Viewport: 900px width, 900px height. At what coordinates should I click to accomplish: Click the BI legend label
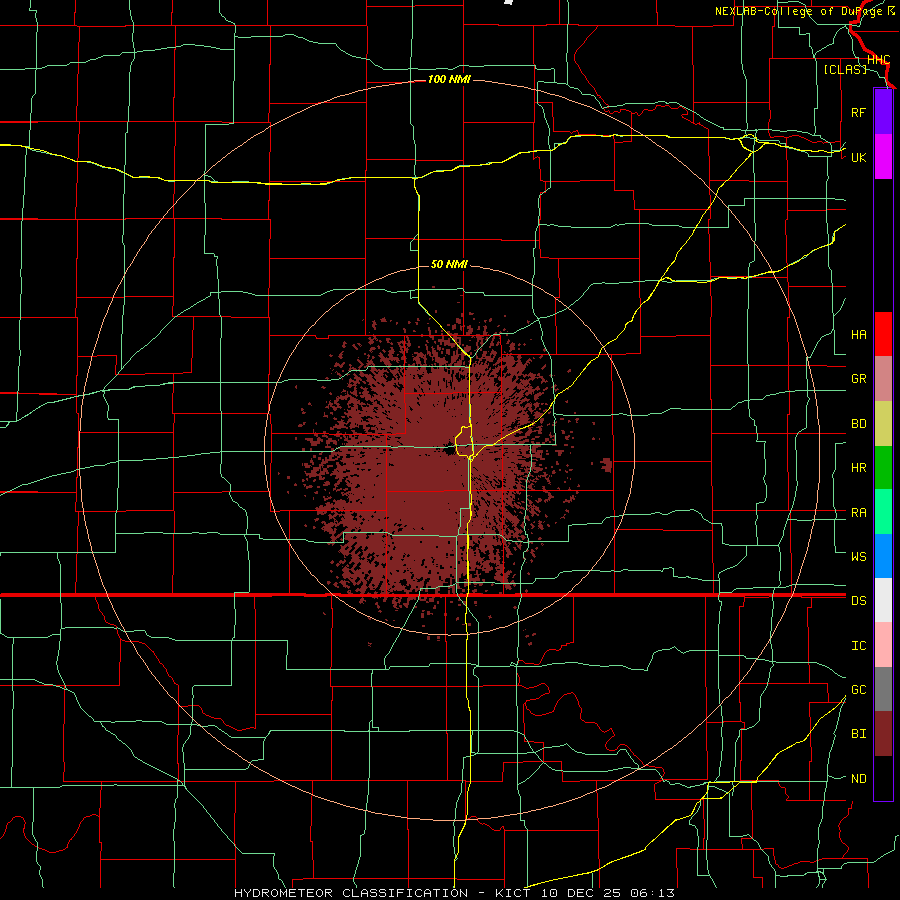[858, 734]
